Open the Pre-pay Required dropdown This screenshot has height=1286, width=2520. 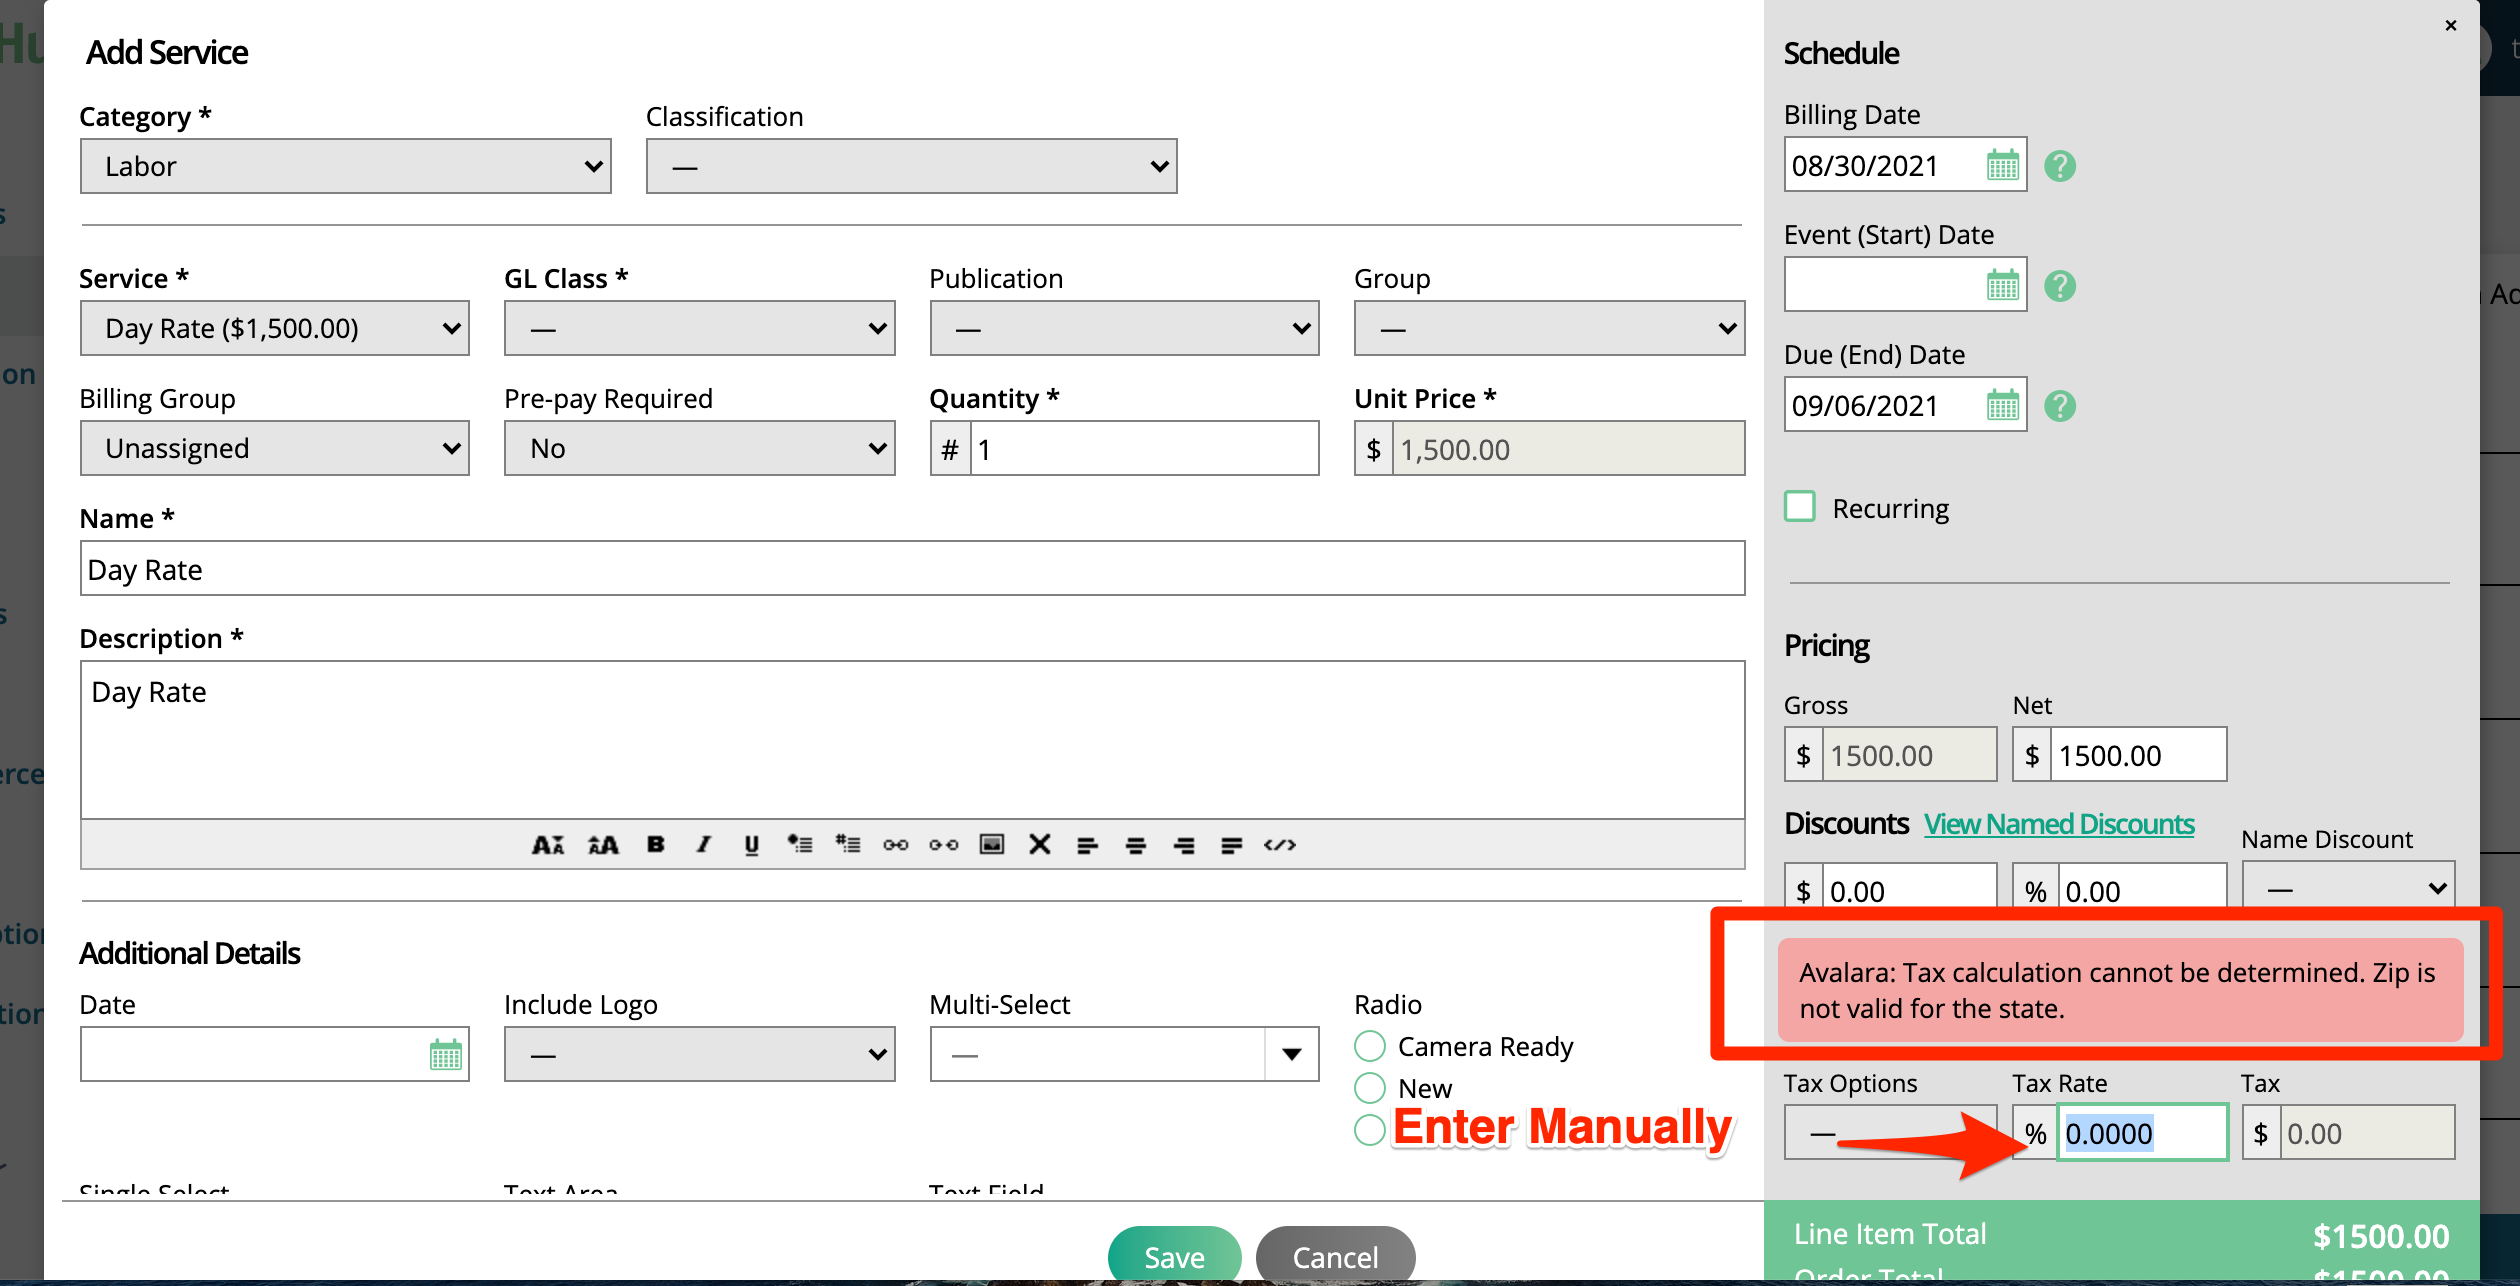pos(699,448)
